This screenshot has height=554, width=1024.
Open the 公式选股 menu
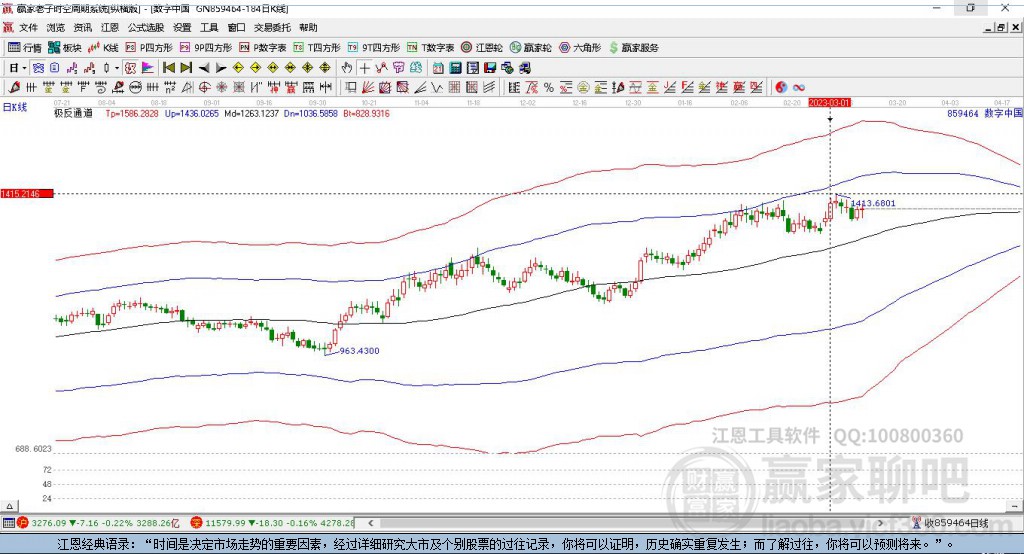(x=146, y=27)
